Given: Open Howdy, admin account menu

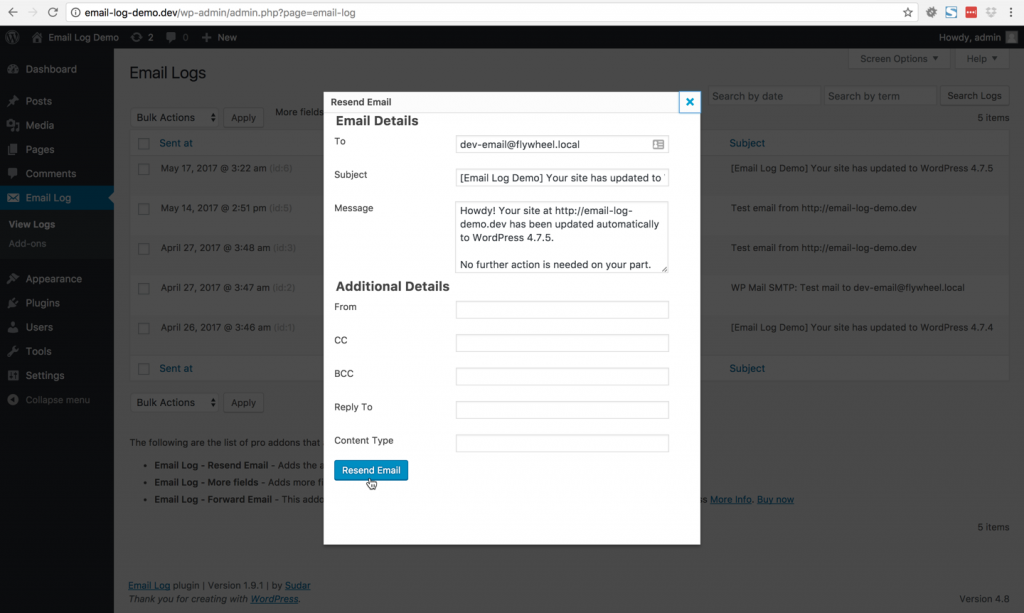Looking at the screenshot, I should (978, 37).
